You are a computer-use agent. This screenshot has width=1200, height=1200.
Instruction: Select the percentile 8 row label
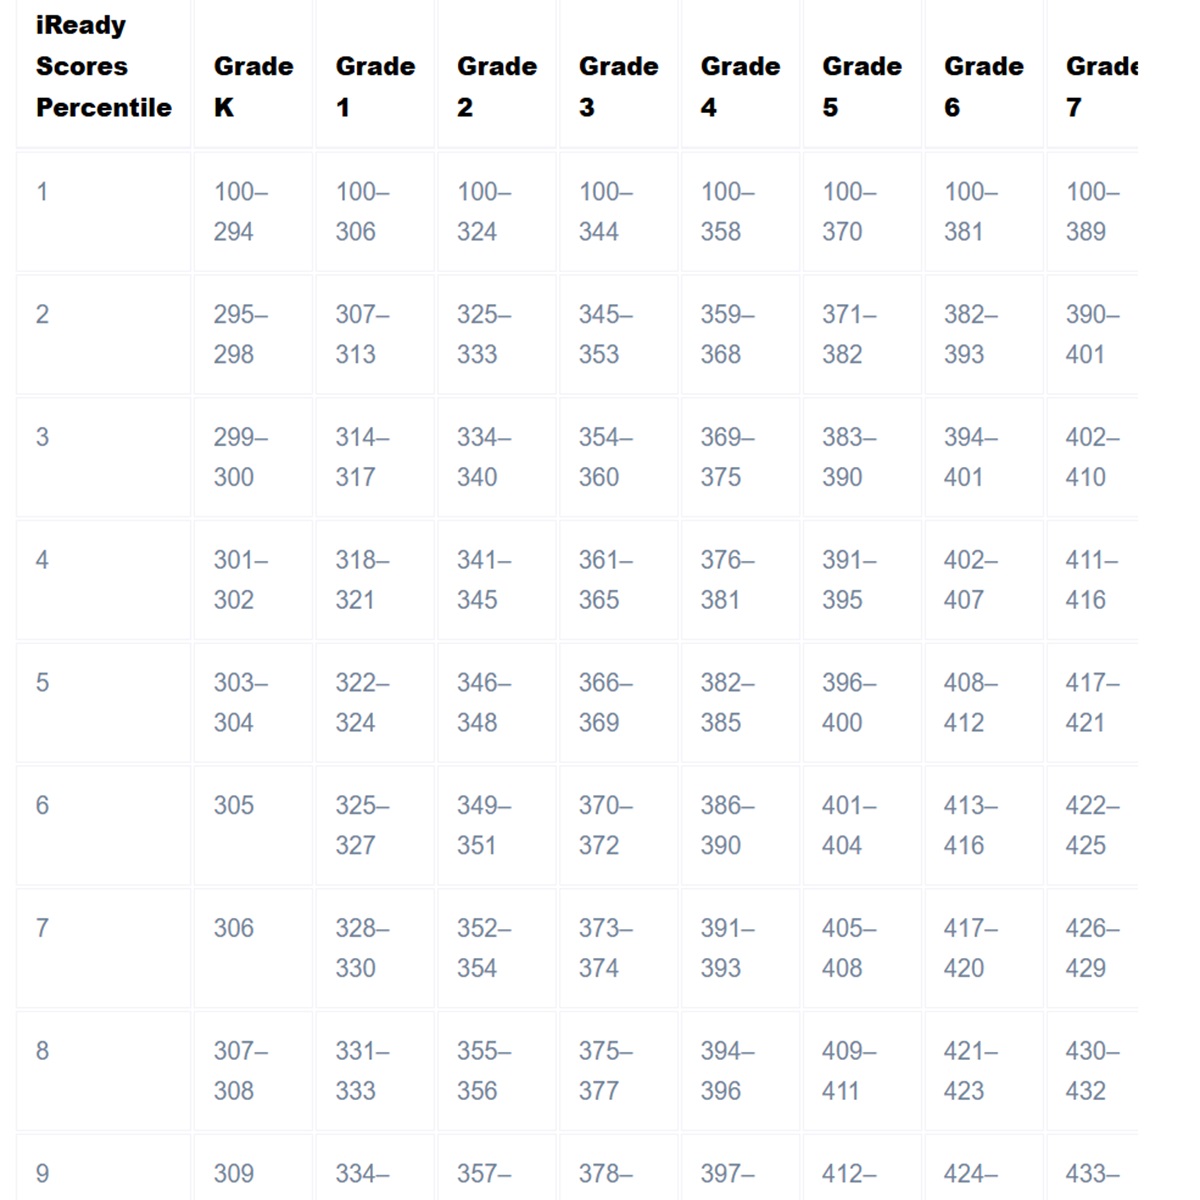[42, 1051]
